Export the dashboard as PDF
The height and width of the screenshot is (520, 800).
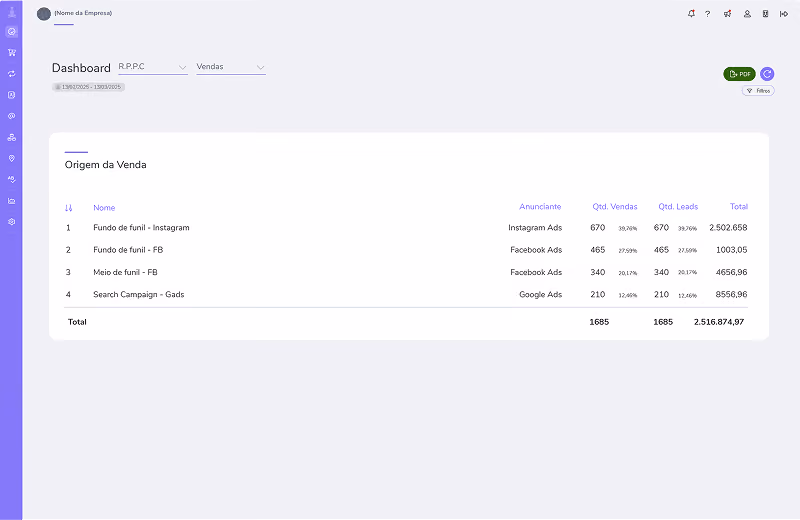[x=739, y=74]
